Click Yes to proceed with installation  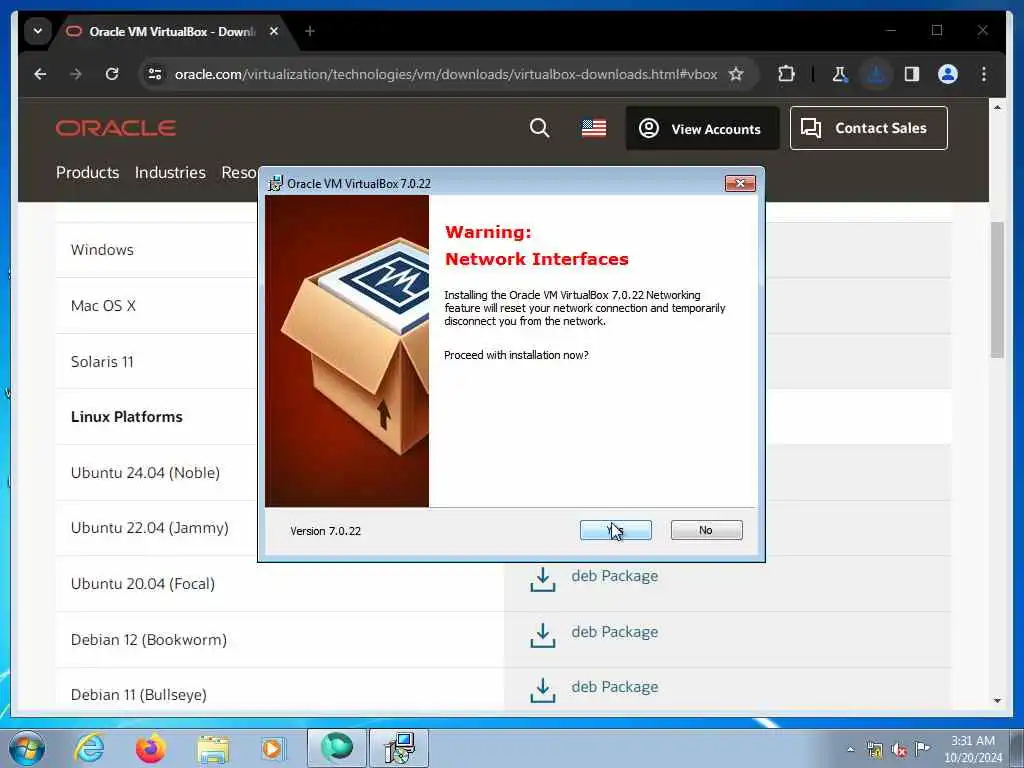pyautogui.click(x=615, y=530)
